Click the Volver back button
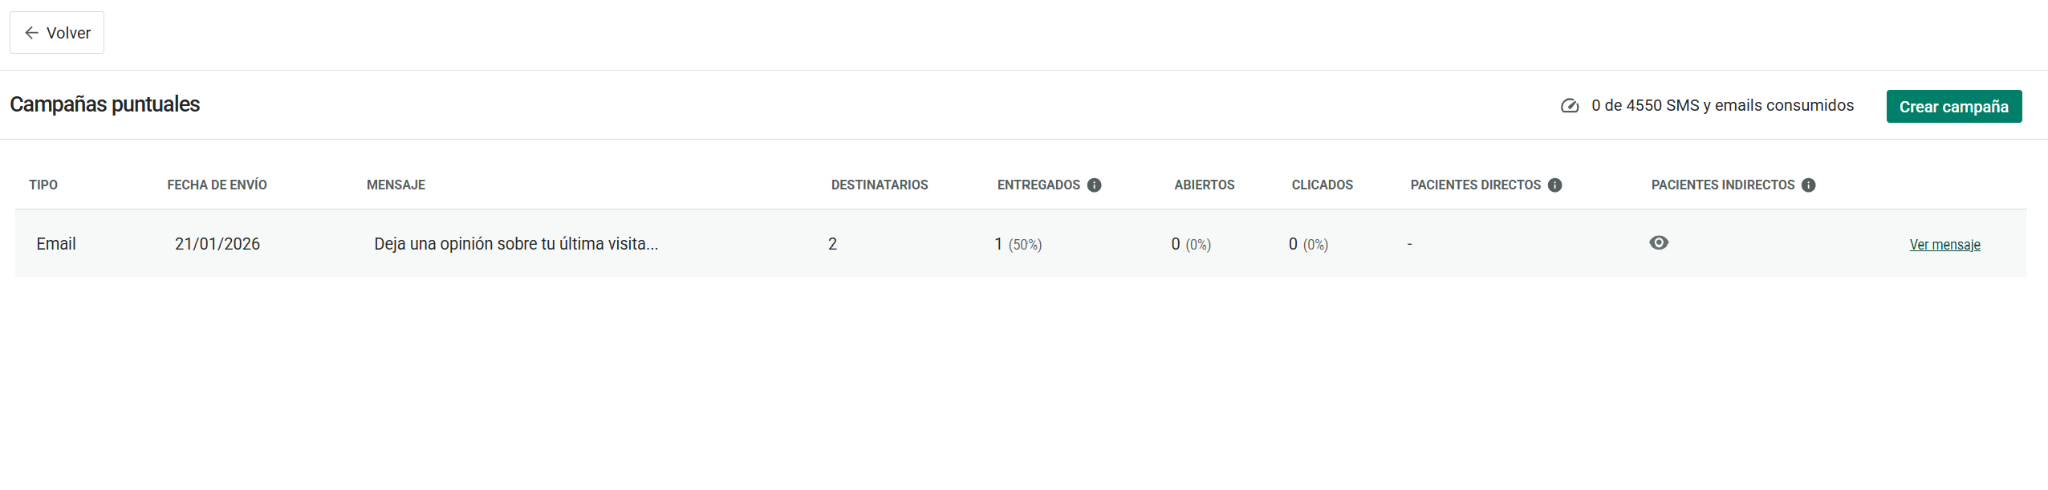 point(57,33)
